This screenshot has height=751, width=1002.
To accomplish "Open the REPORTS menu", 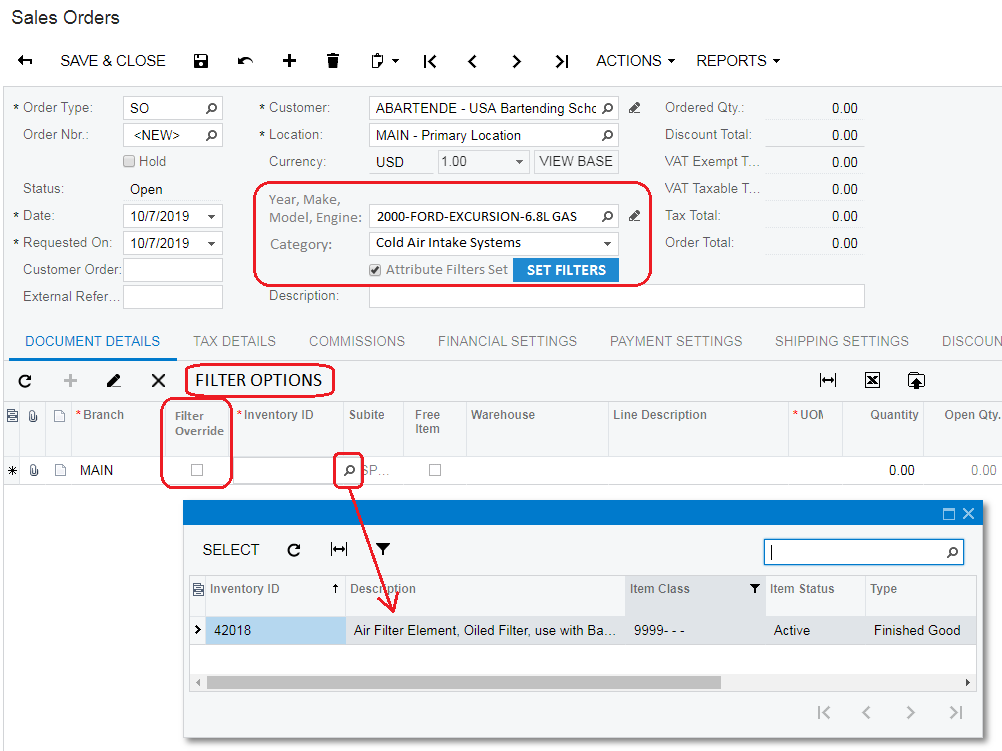I will 738,61.
